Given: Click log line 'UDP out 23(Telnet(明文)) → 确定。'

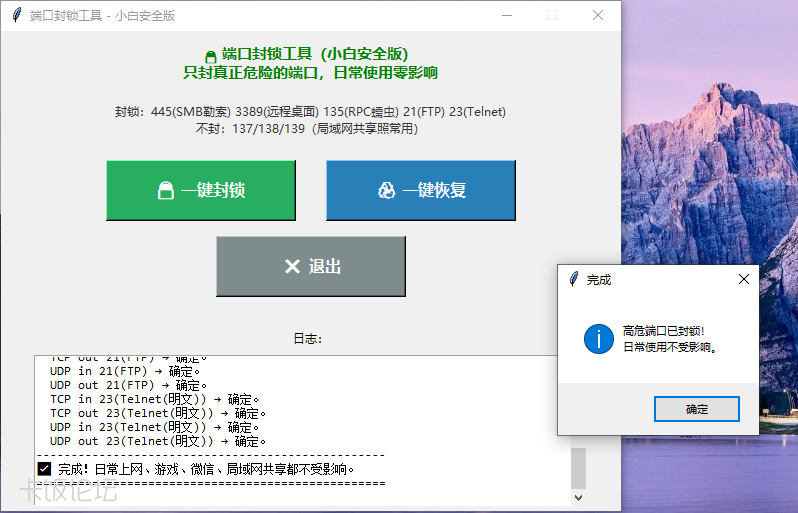Looking at the screenshot, I should click(x=158, y=441).
